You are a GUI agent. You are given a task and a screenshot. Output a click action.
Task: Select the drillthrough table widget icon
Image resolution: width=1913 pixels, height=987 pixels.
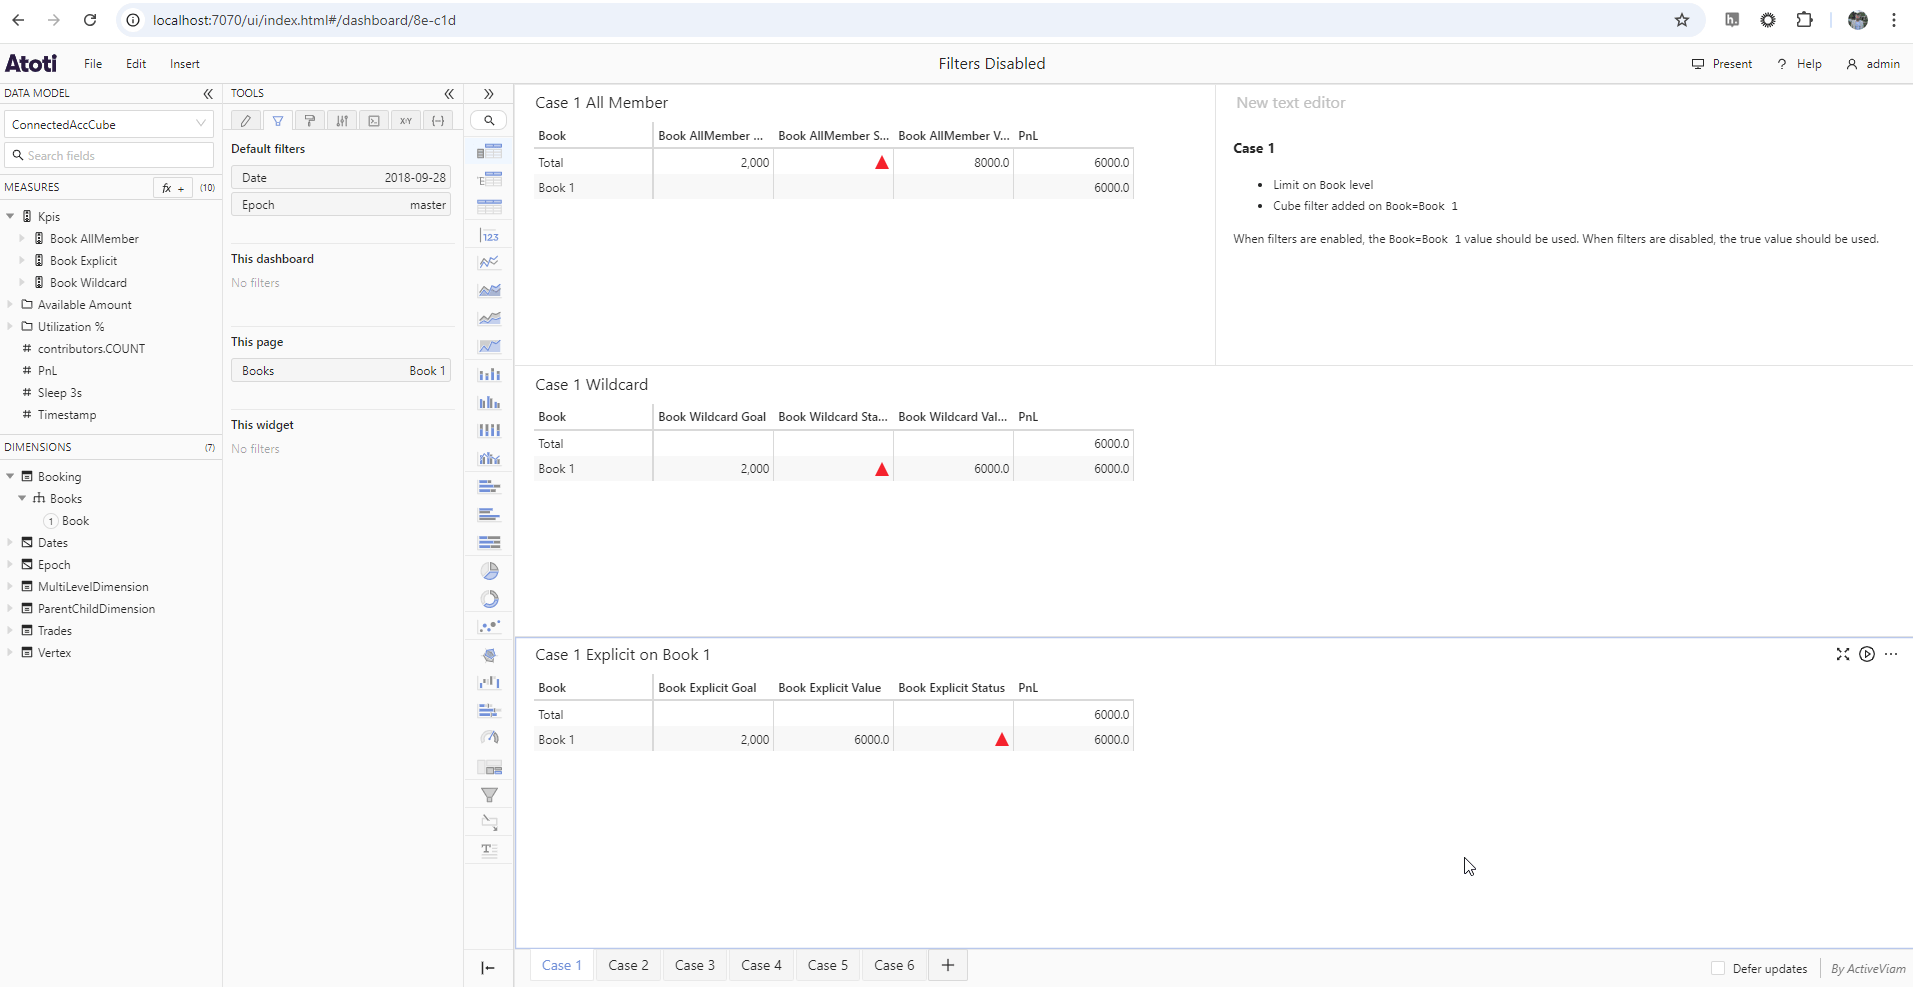pyautogui.click(x=489, y=823)
